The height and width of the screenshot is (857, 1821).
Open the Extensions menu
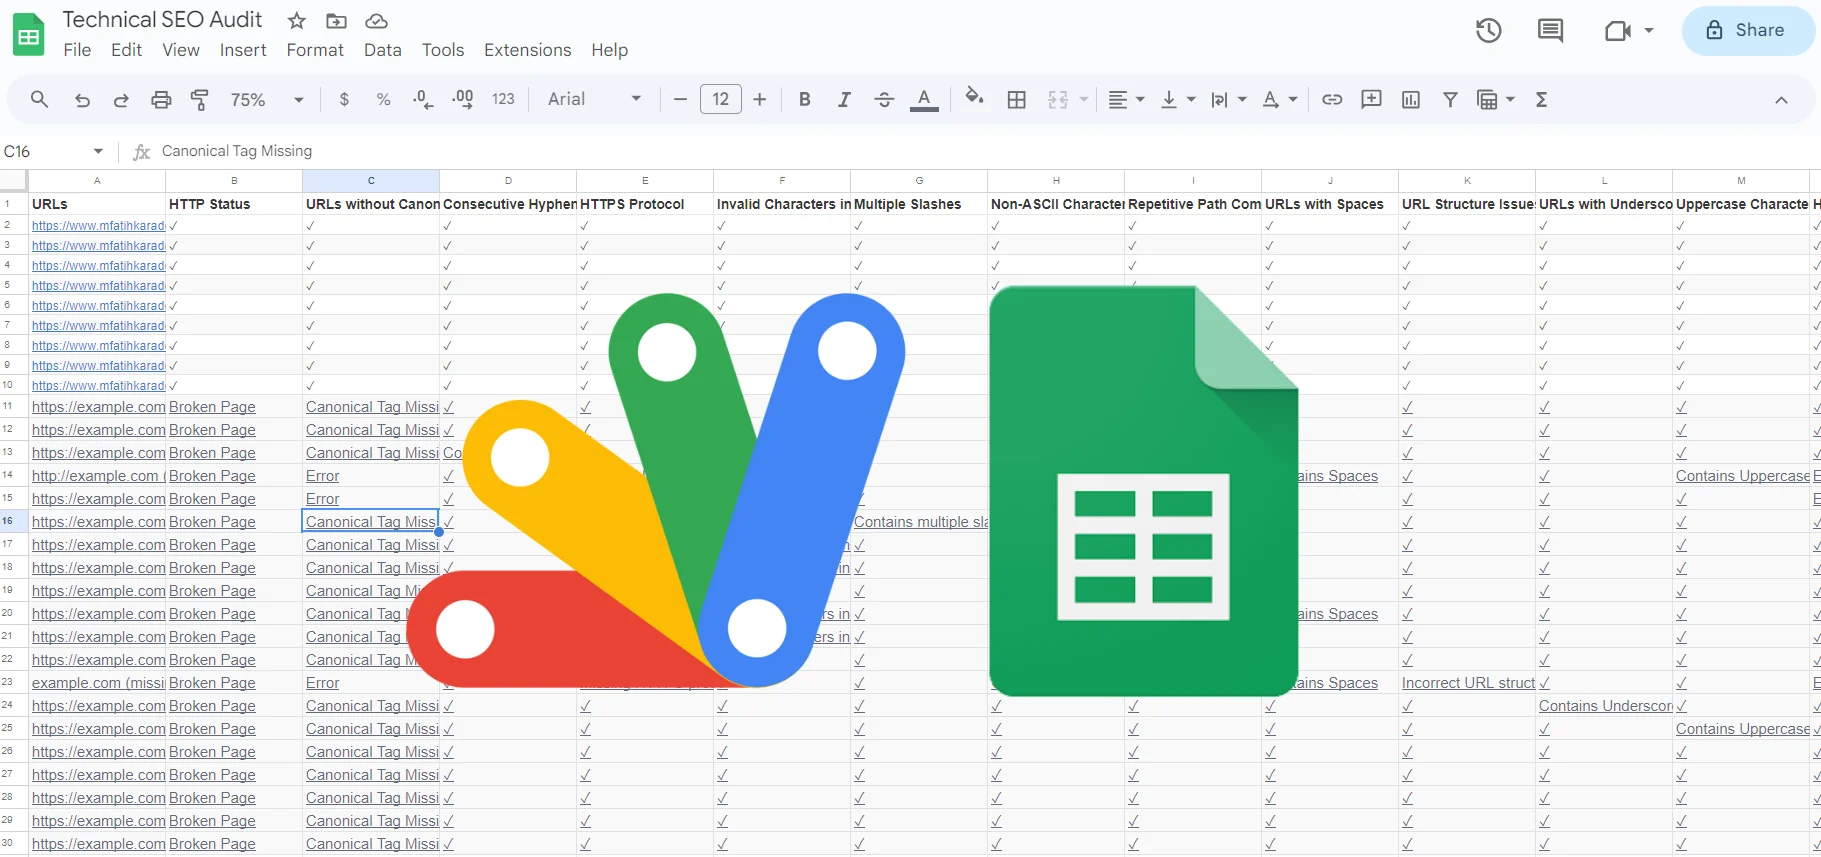528,50
